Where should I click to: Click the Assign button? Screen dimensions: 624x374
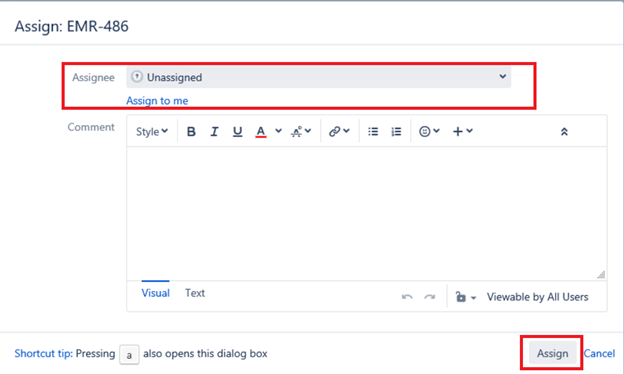[552, 353]
